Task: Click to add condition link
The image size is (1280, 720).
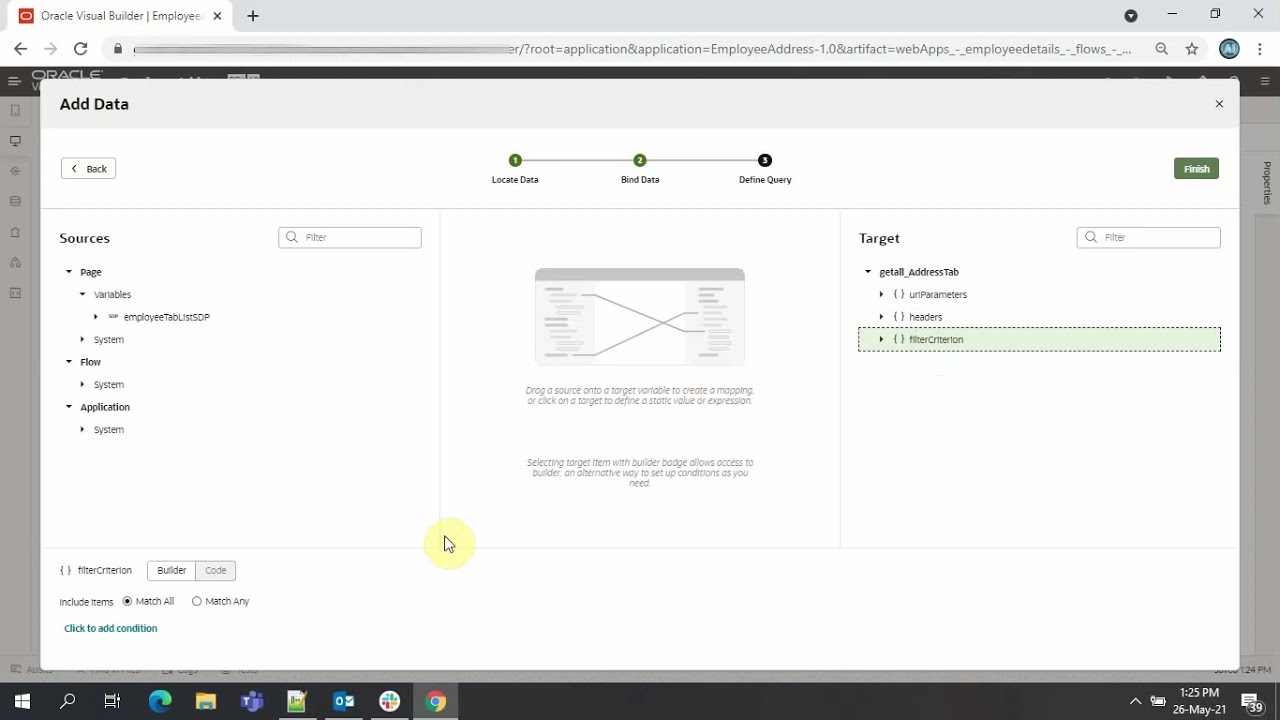Action: (x=110, y=628)
